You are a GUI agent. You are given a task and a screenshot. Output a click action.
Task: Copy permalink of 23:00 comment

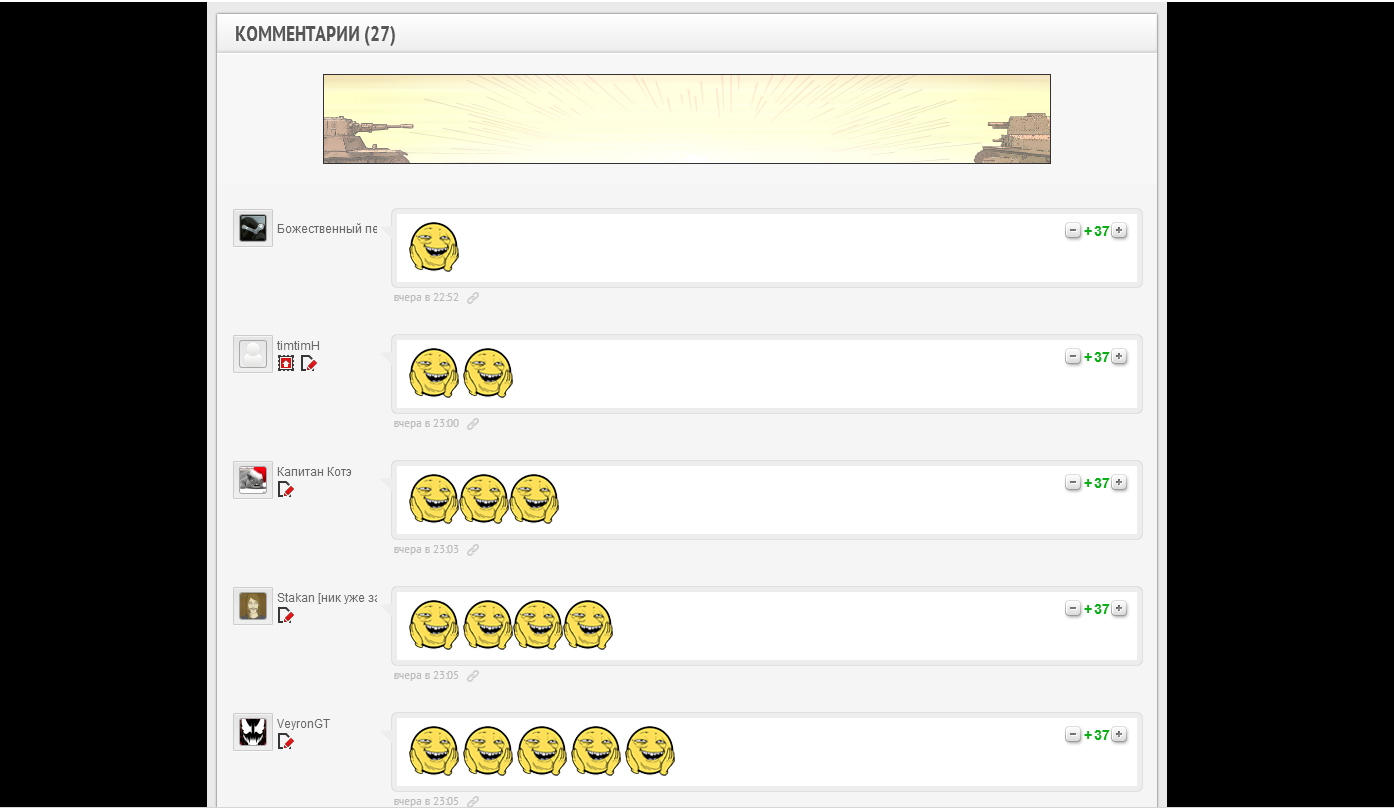(473, 424)
